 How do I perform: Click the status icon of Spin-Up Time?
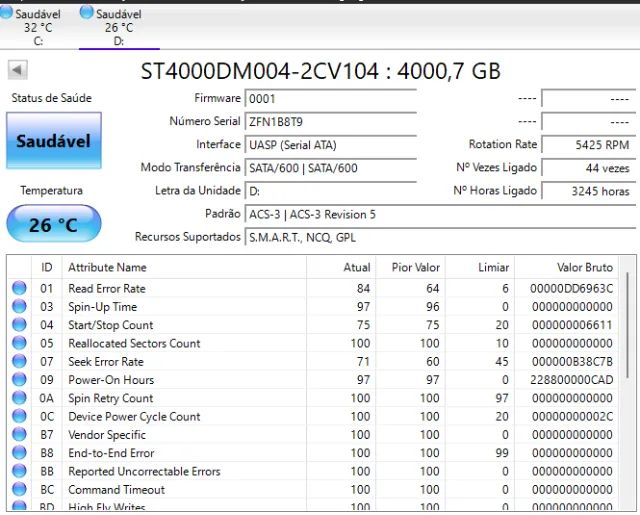19,306
